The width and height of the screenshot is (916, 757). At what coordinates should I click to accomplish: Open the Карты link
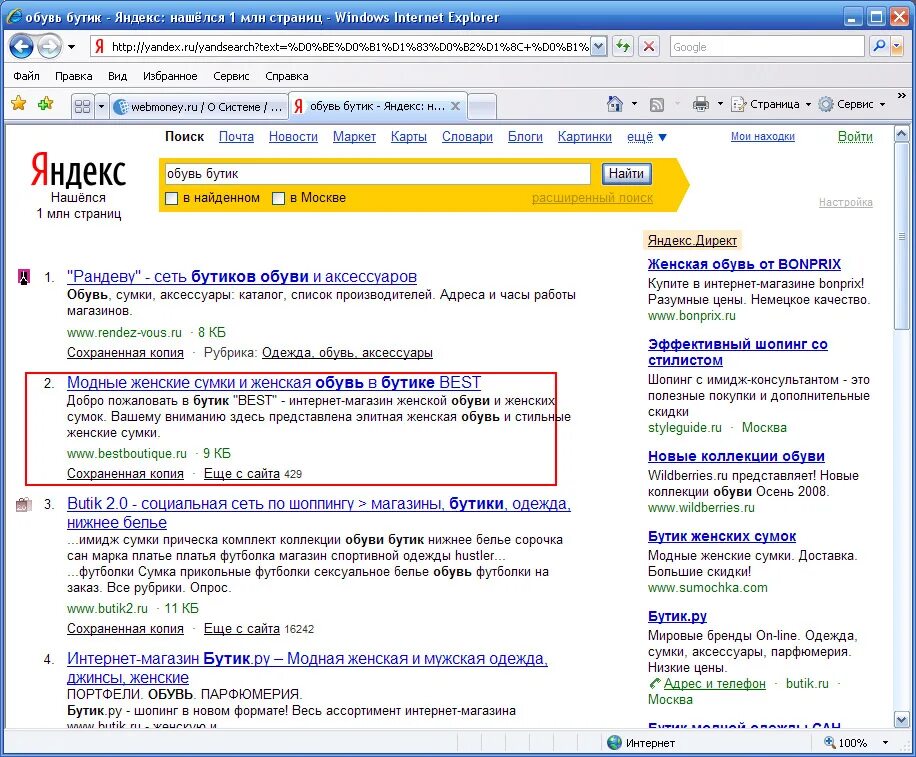tap(408, 137)
